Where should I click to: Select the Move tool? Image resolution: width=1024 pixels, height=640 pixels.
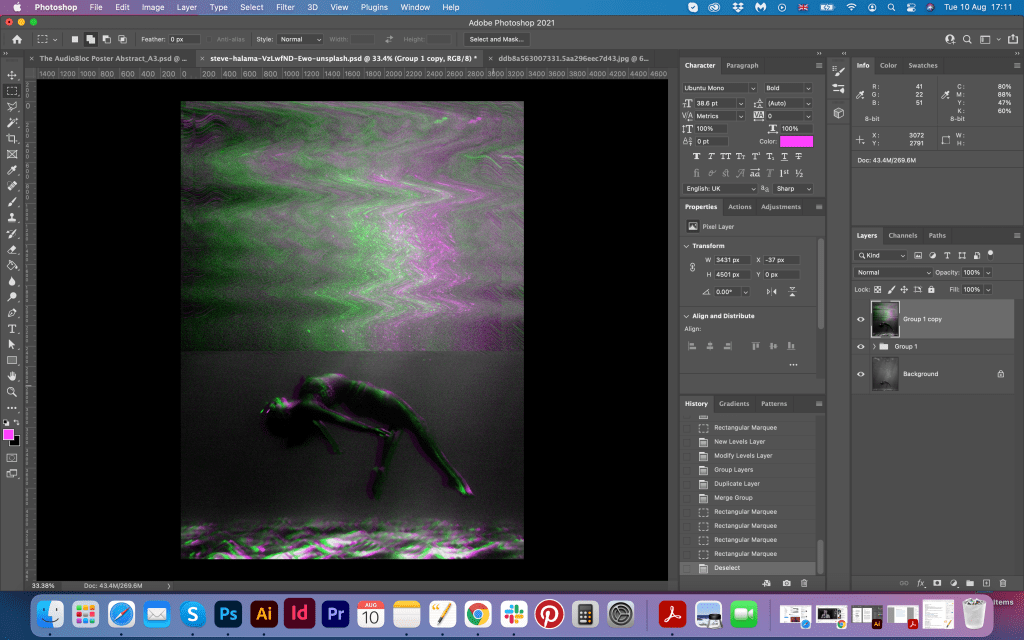coord(12,75)
